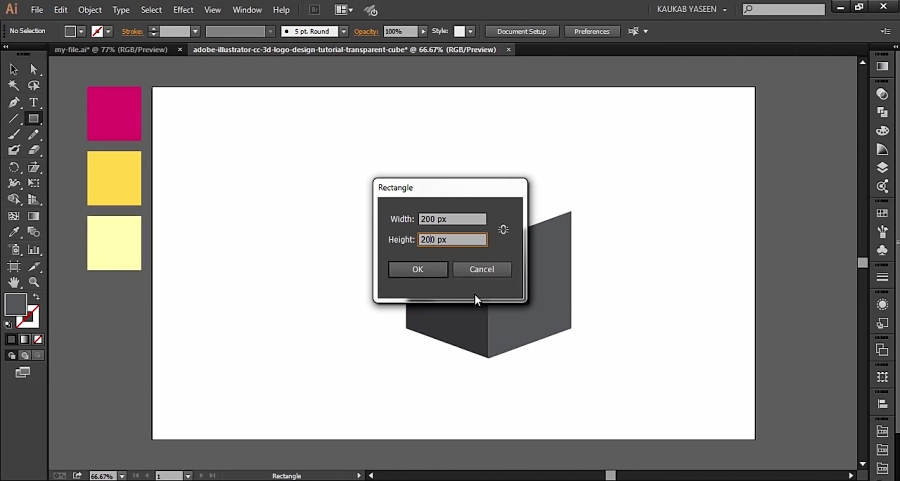Select the Paintbrush tool
Viewport: 900px width, 481px height.
pyautogui.click(x=14, y=134)
